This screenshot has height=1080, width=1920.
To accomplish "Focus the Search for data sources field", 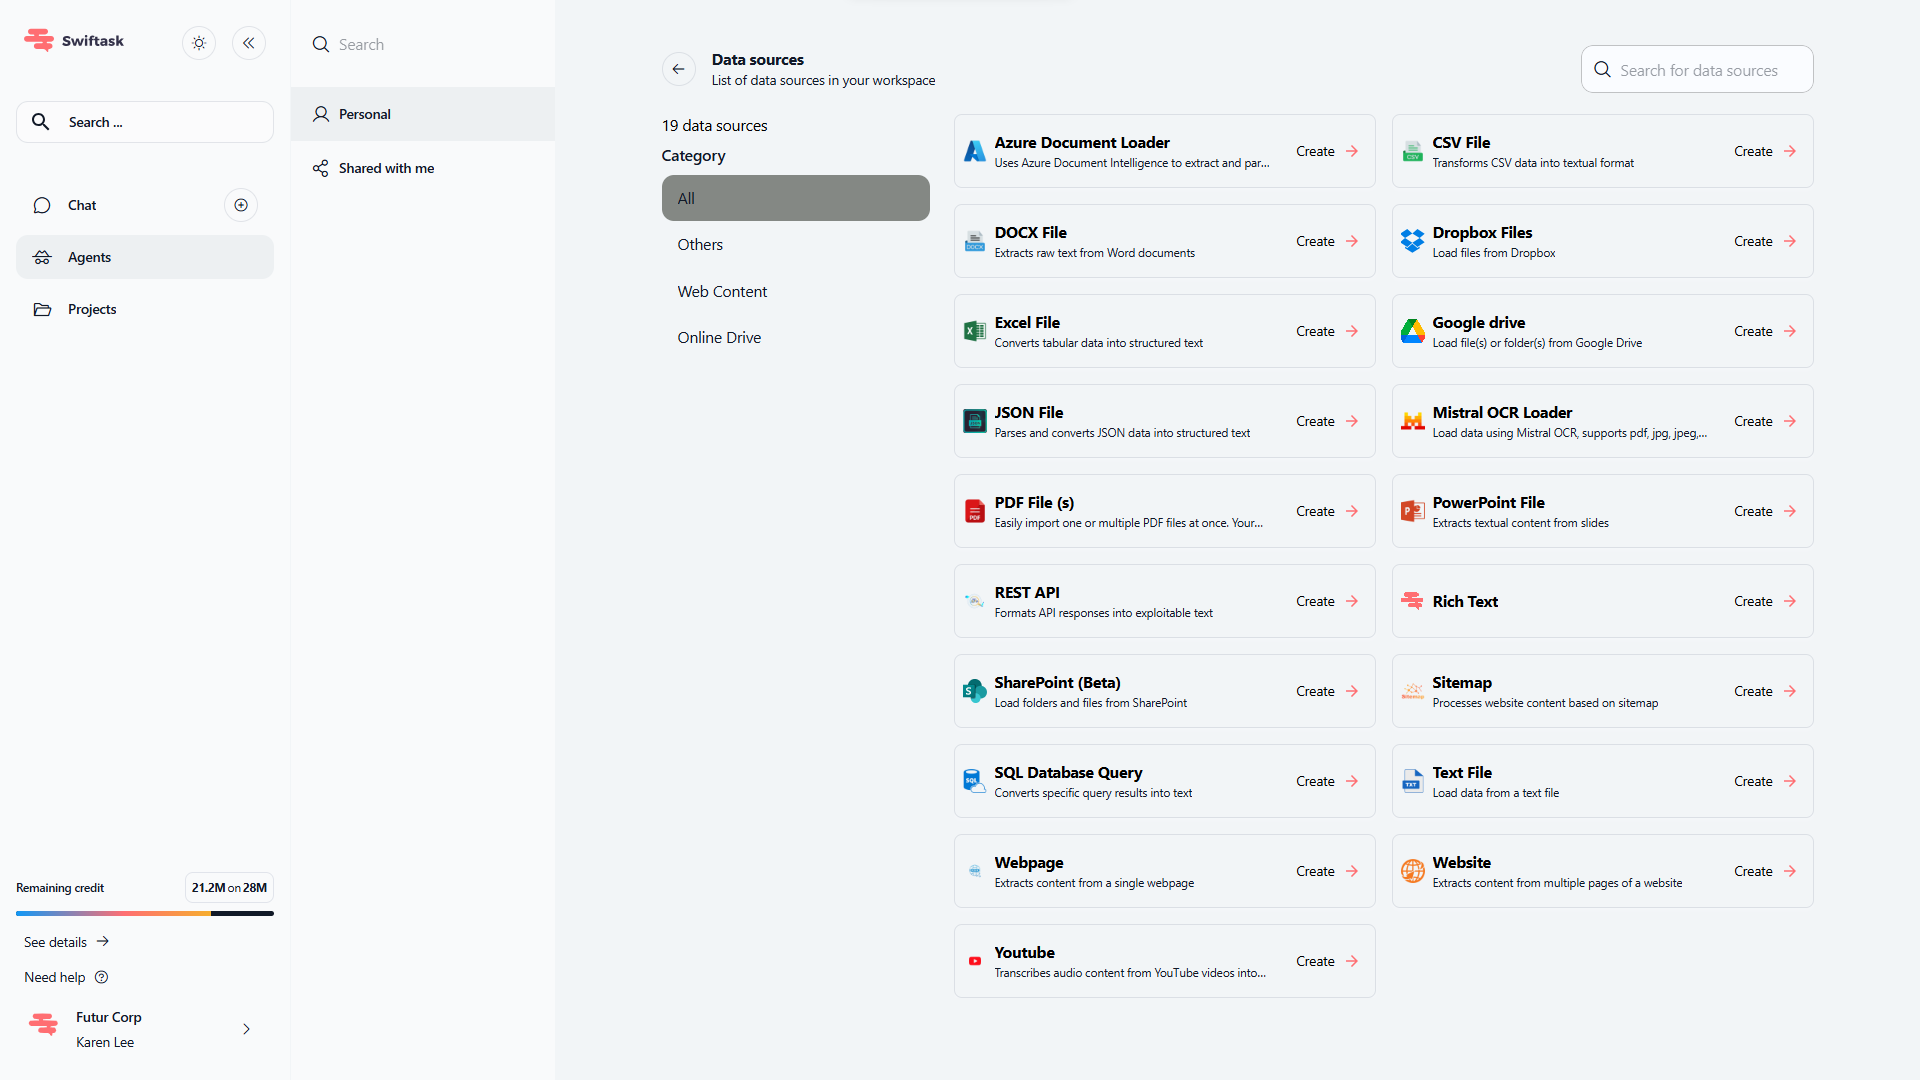I will (1698, 70).
